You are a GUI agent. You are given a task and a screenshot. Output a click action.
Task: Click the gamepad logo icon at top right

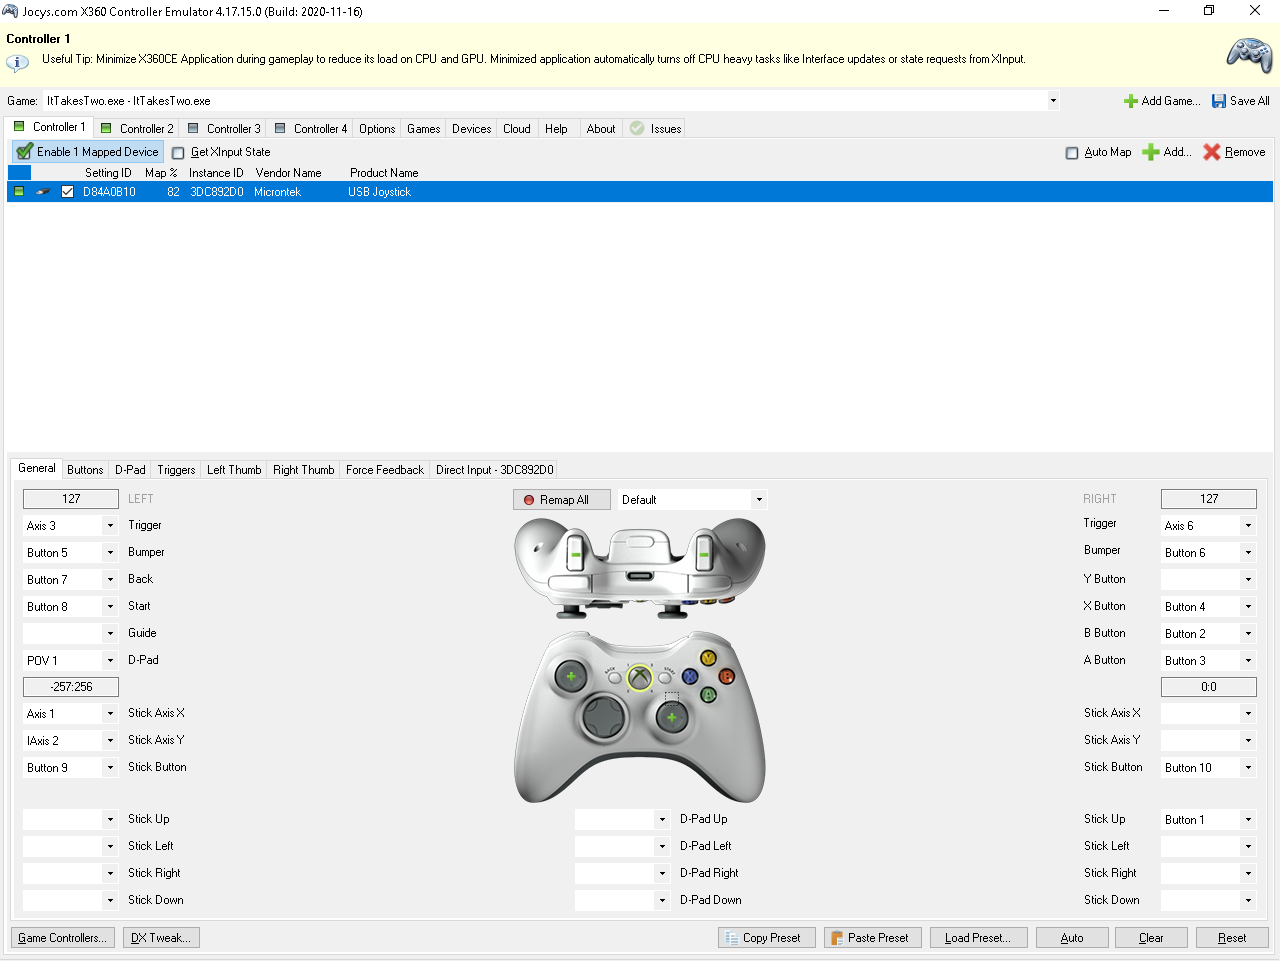pos(1249,55)
